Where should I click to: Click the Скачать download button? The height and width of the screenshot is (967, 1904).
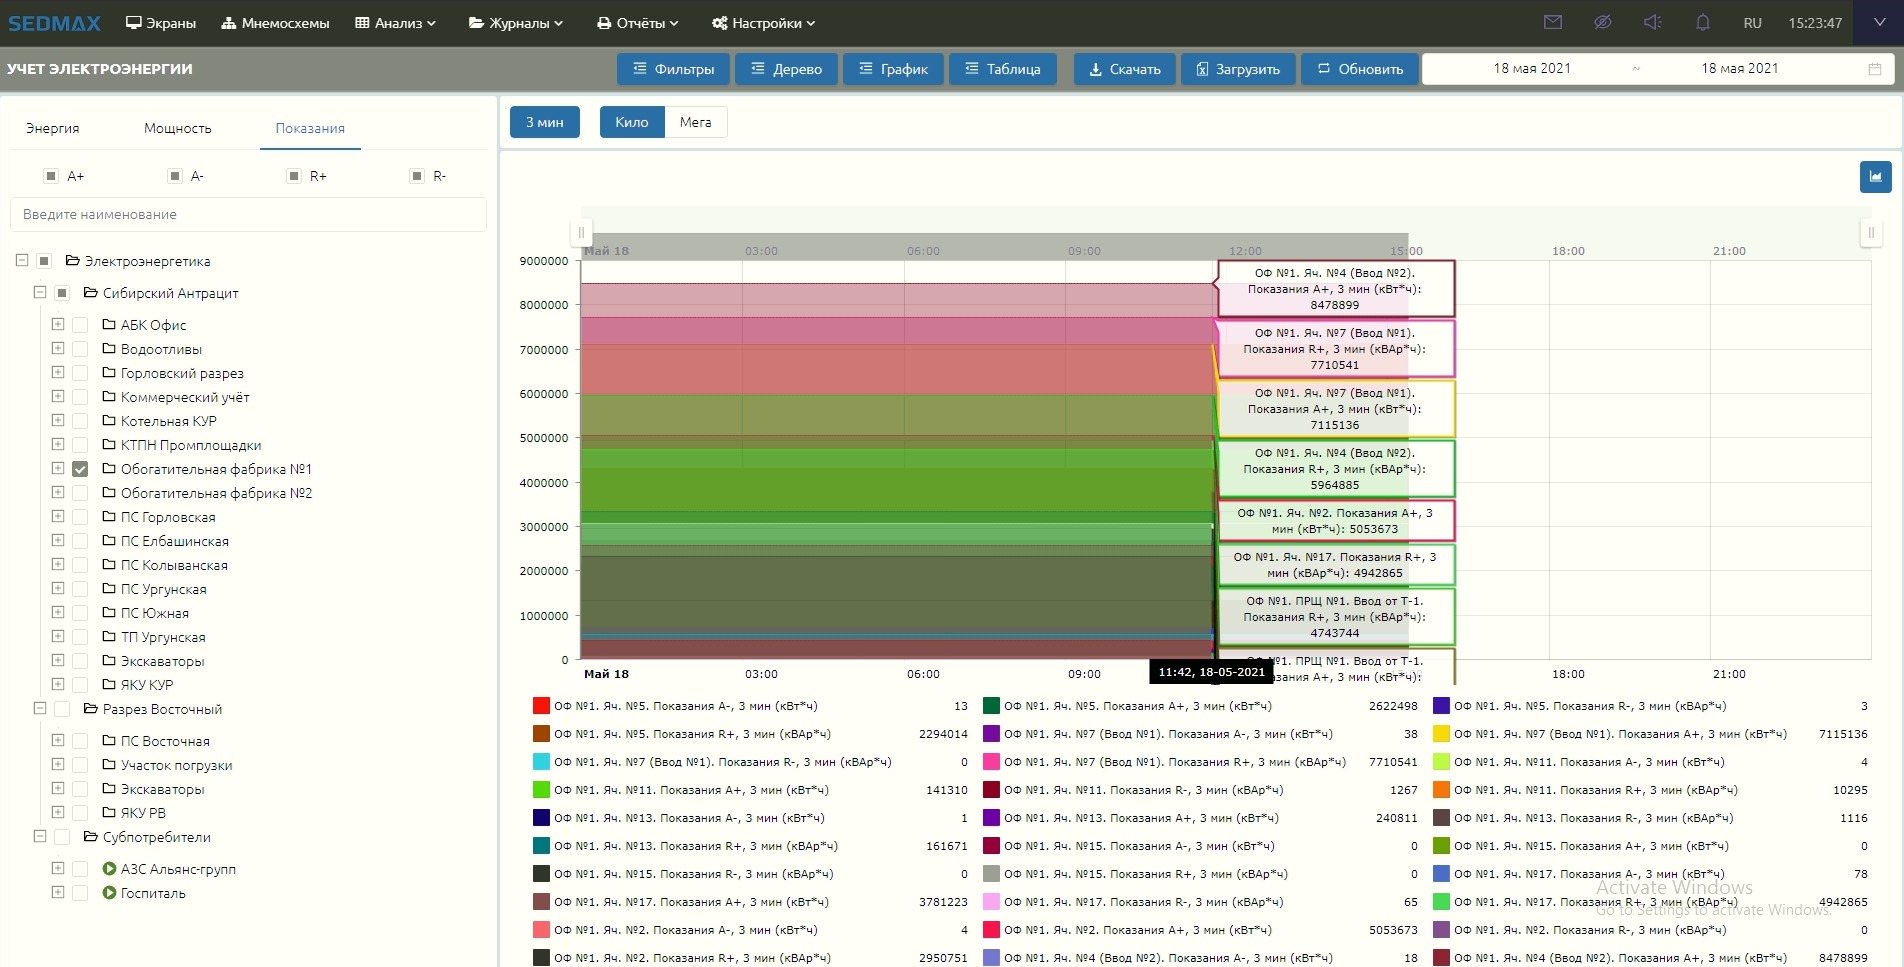point(1124,69)
